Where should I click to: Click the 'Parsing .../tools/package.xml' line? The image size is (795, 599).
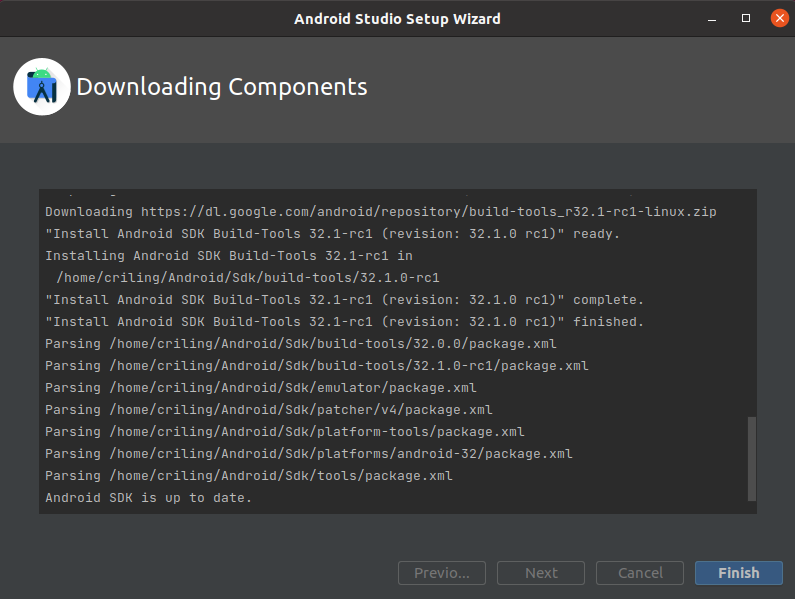click(249, 476)
